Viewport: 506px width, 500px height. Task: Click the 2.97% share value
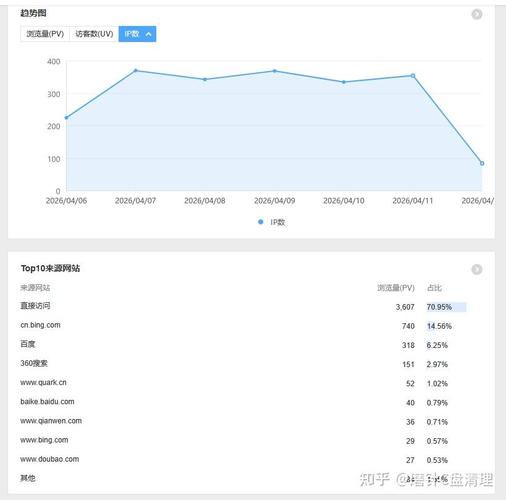[437, 364]
